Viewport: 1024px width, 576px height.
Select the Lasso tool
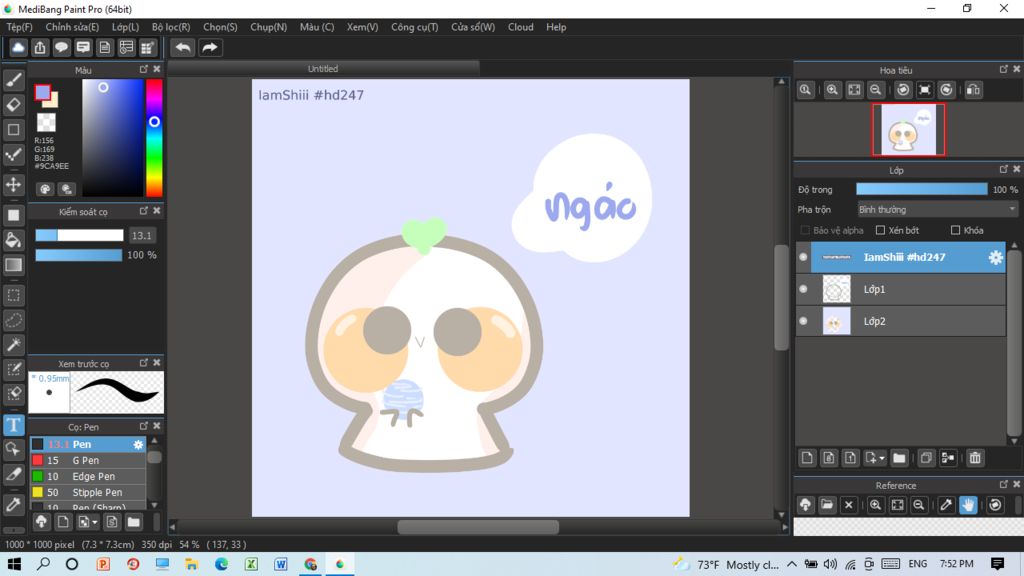pos(13,320)
